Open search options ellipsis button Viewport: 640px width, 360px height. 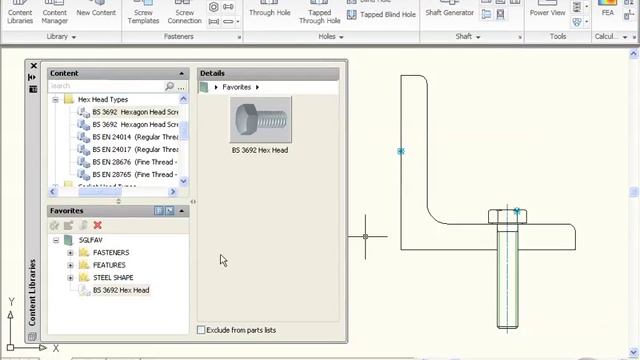point(181,87)
